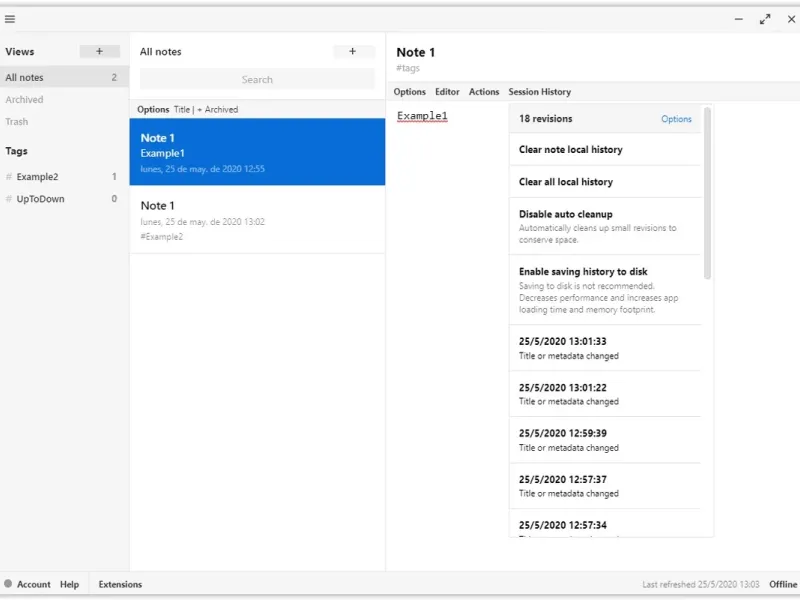800x600 pixels.
Task: Click the 18 revisions header
Action: pos(545,119)
